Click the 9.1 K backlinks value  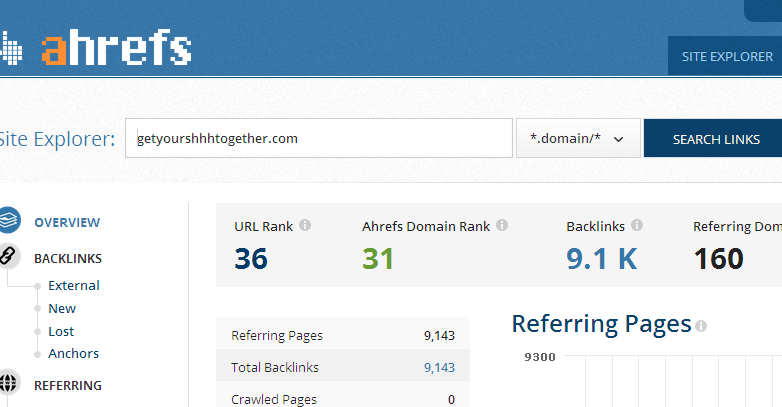point(601,258)
